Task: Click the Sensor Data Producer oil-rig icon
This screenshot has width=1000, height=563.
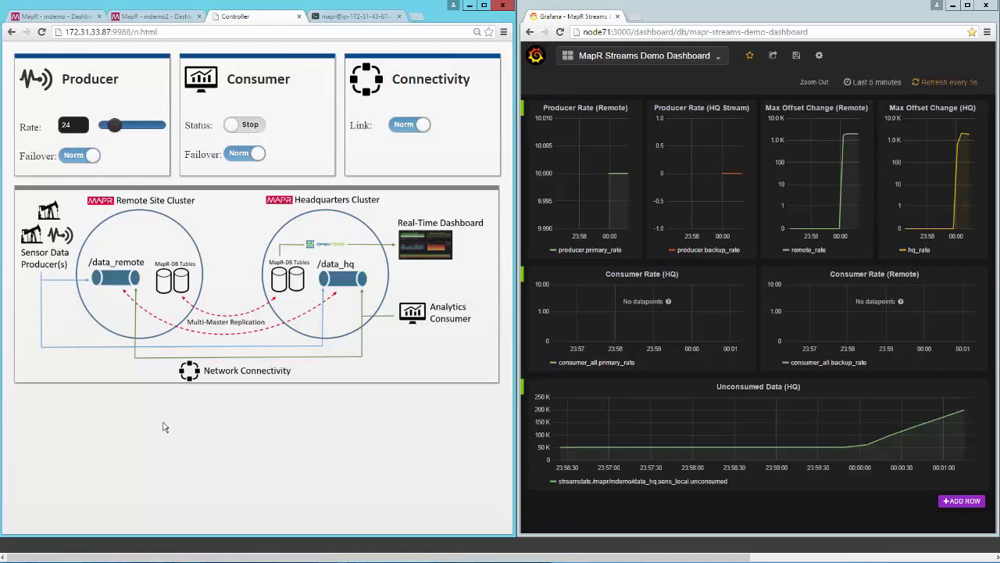Action: (48, 210)
